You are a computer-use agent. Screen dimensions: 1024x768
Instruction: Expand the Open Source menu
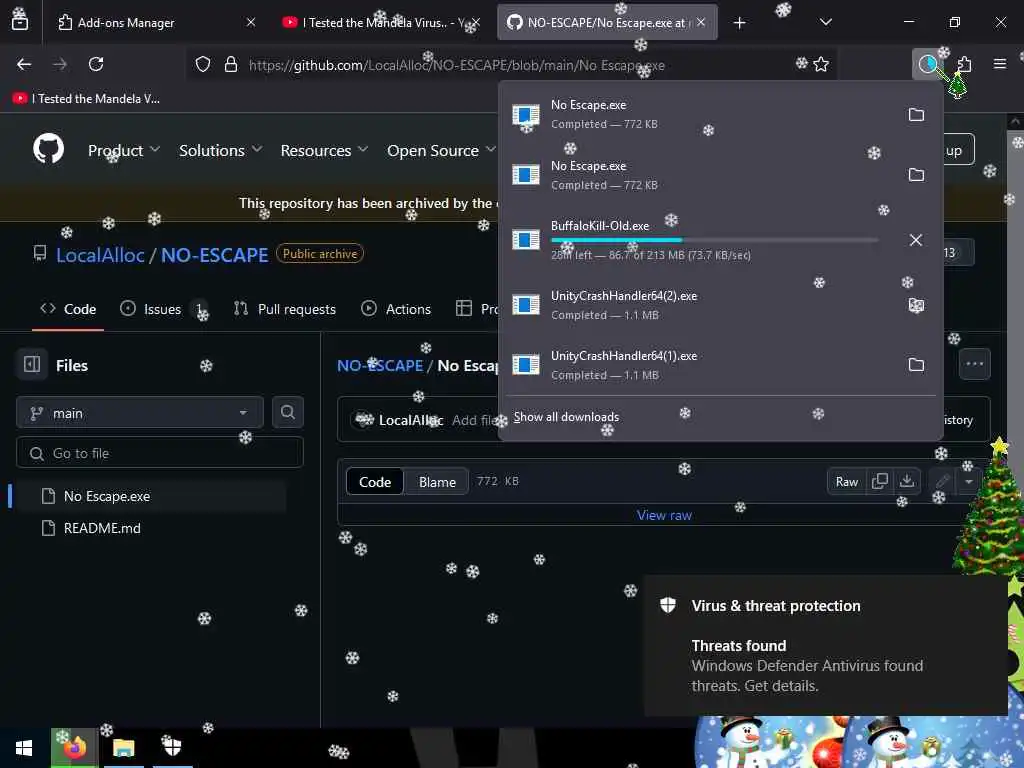pos(441,150)
